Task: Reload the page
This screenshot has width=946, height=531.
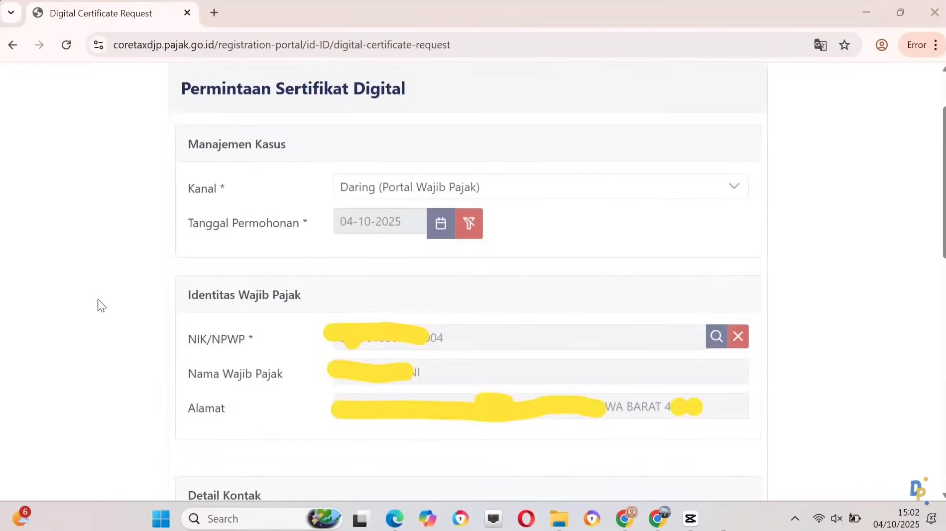Action: (66, 45)
